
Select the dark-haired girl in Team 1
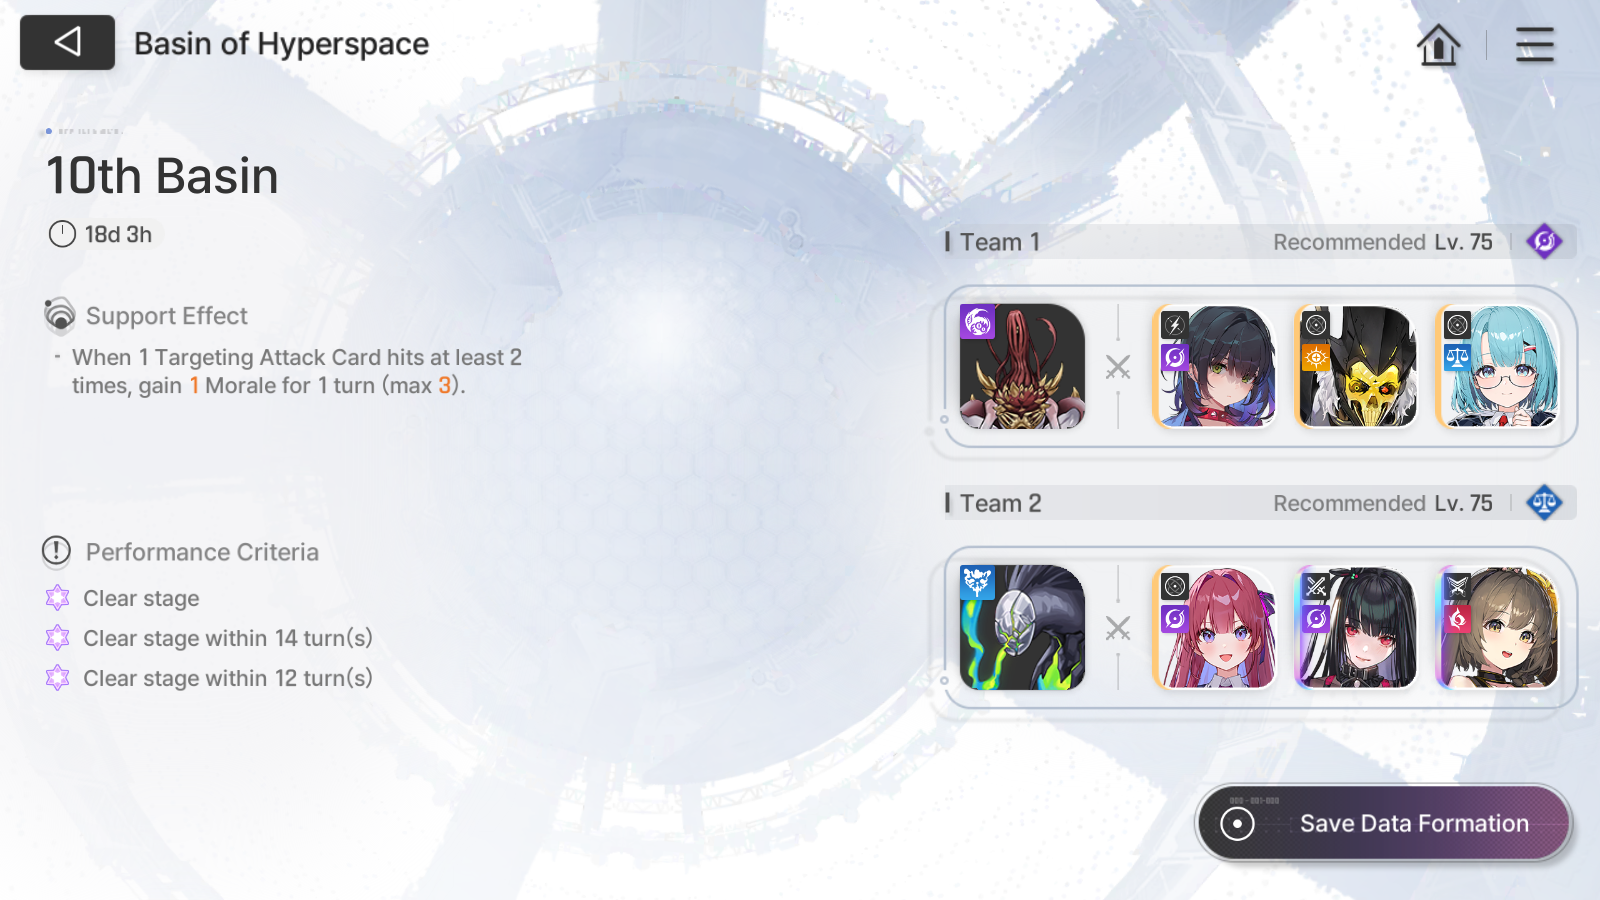point(1214,367)
